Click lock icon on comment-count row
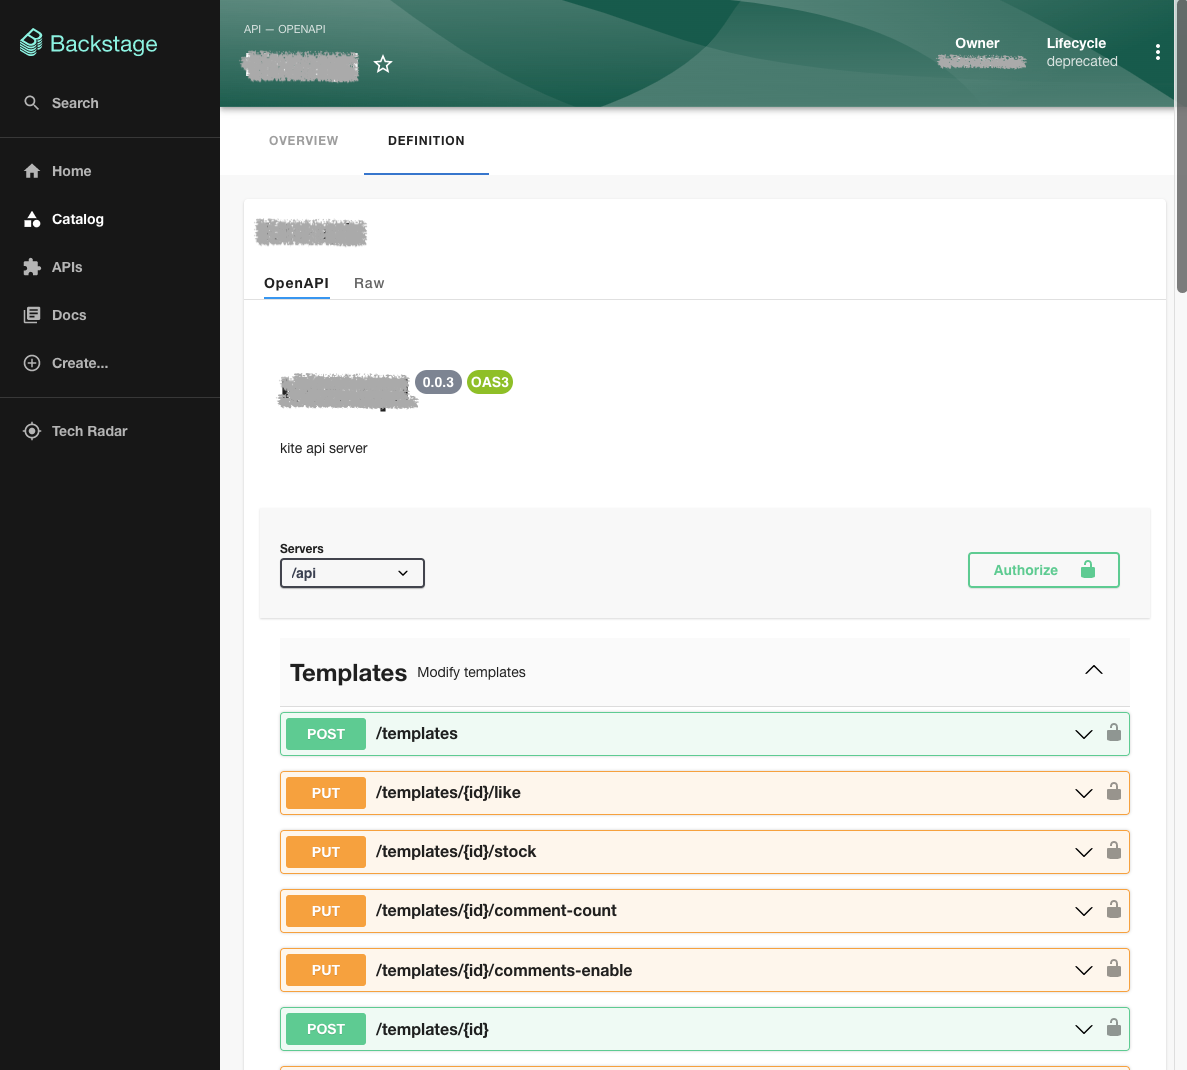 1114,909
